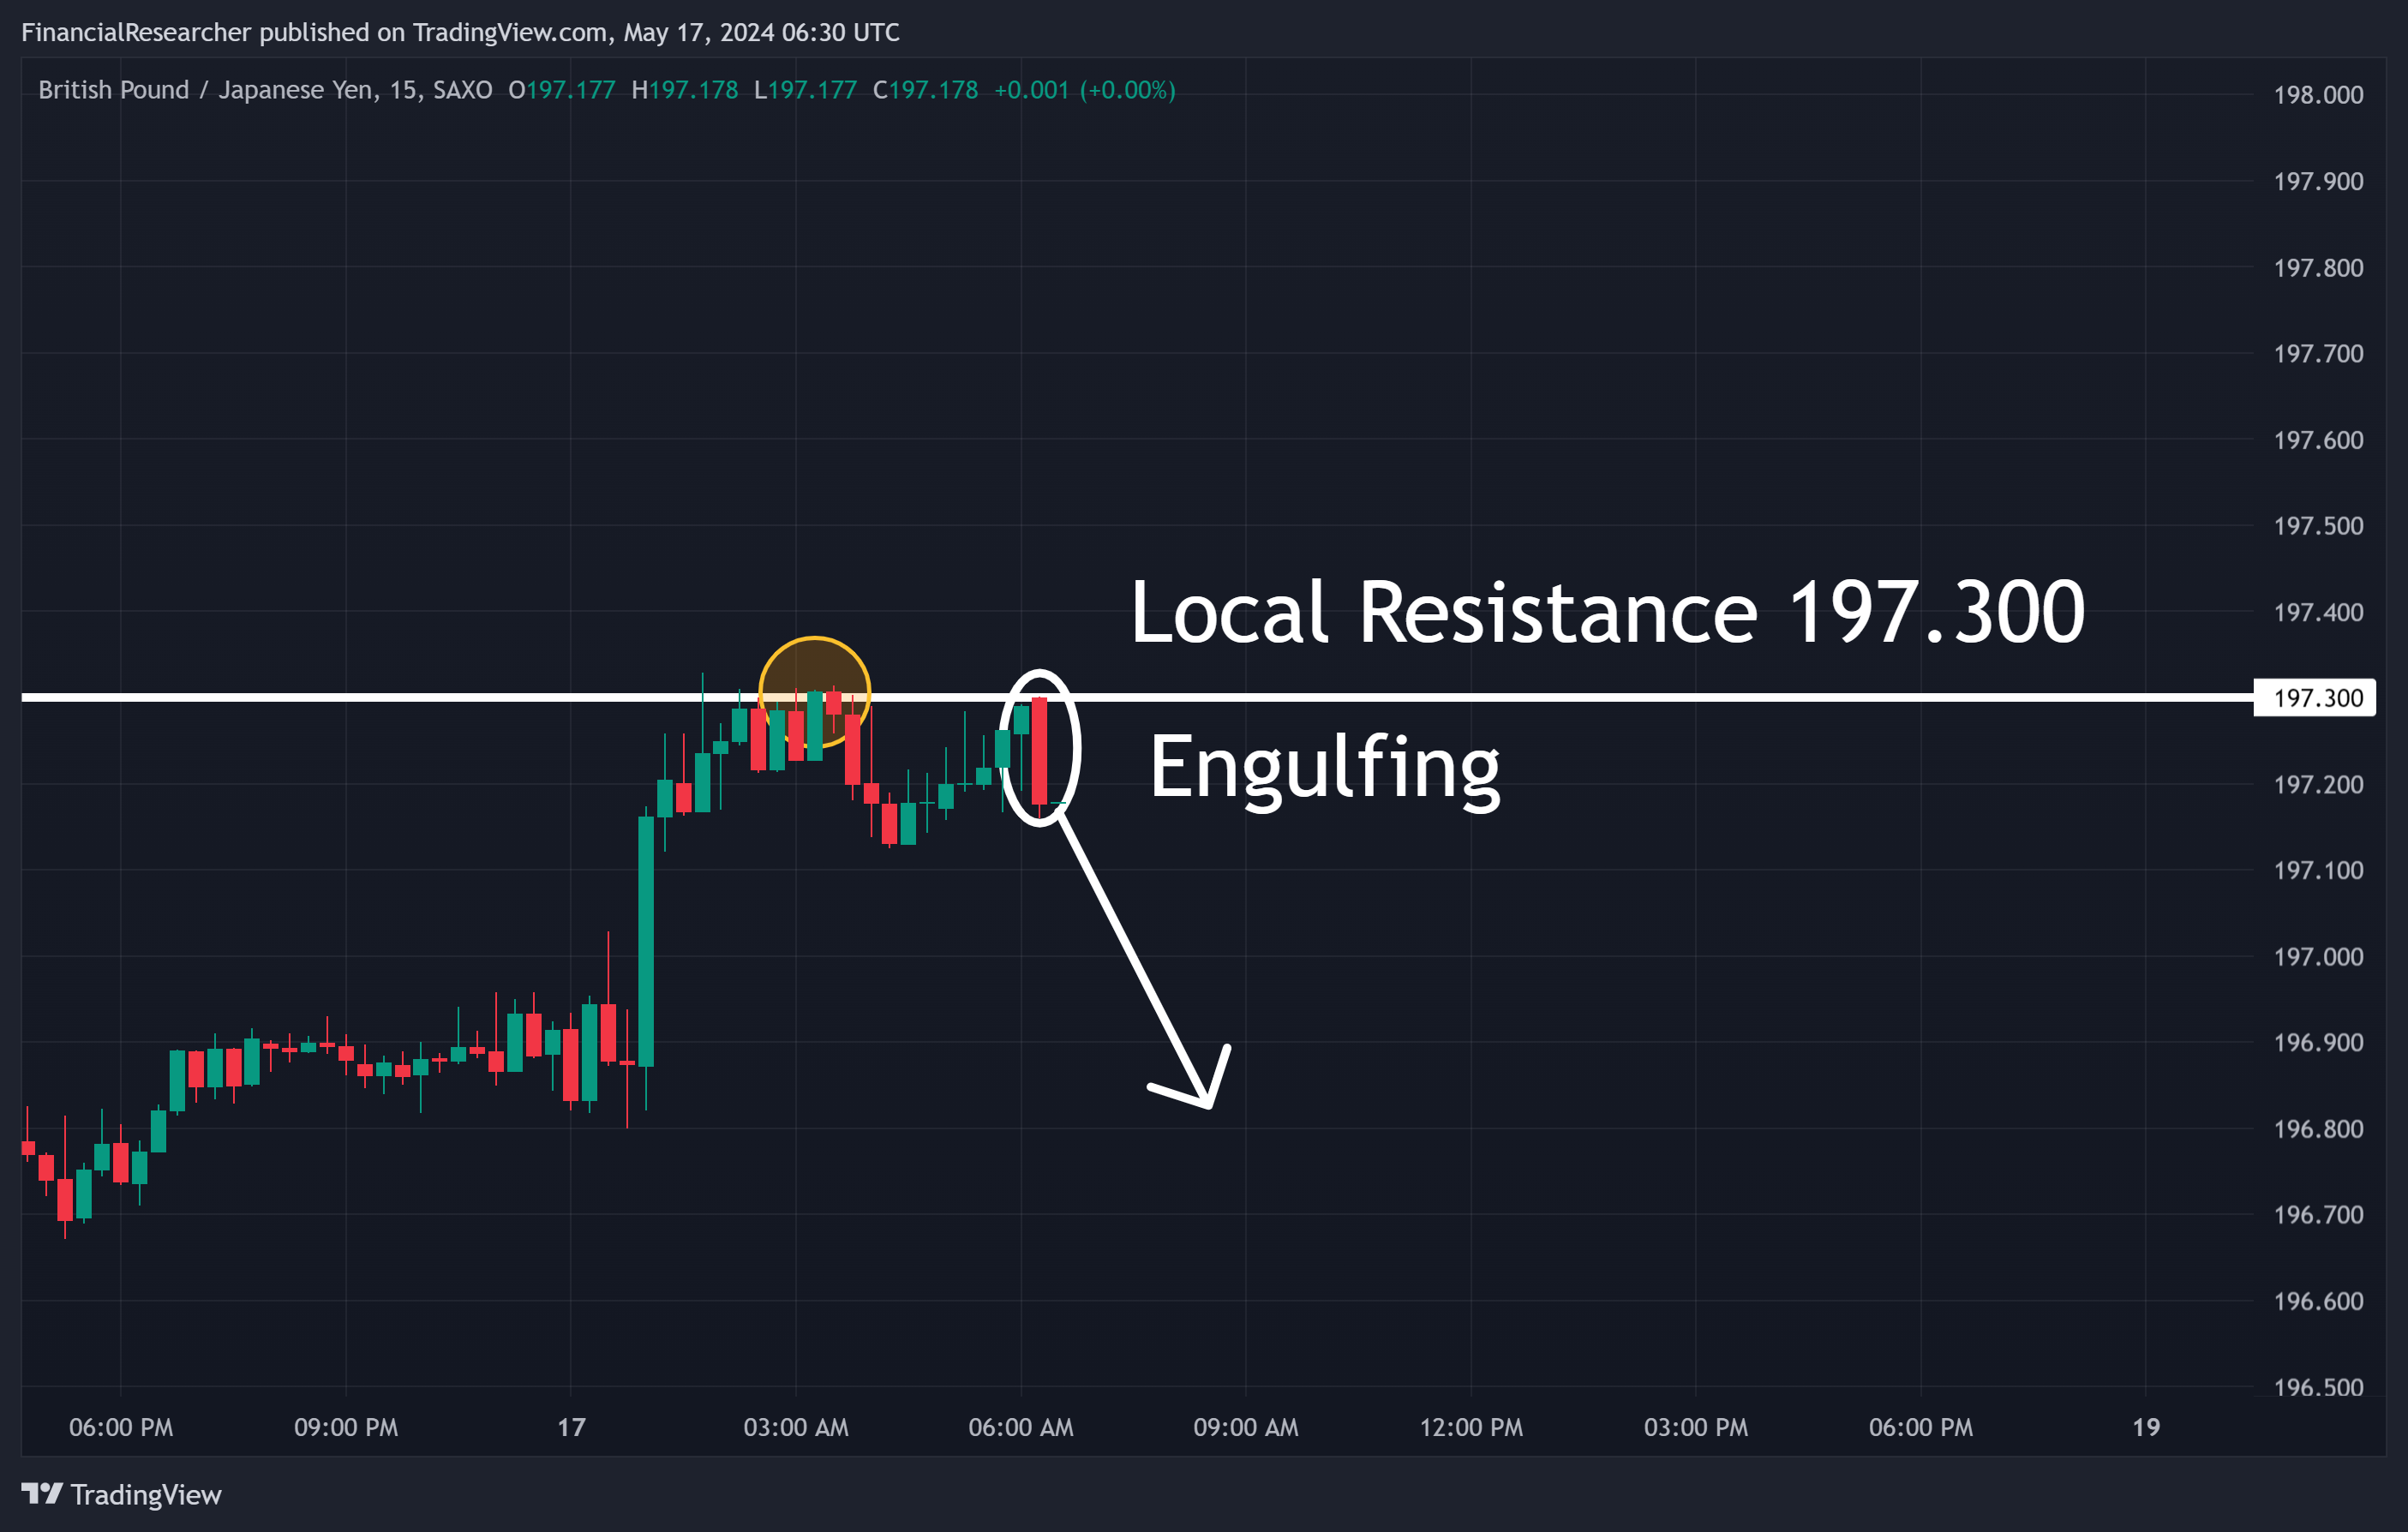Click the red engulfing candle body
2408x1532 pixels.
(1040, 751)
